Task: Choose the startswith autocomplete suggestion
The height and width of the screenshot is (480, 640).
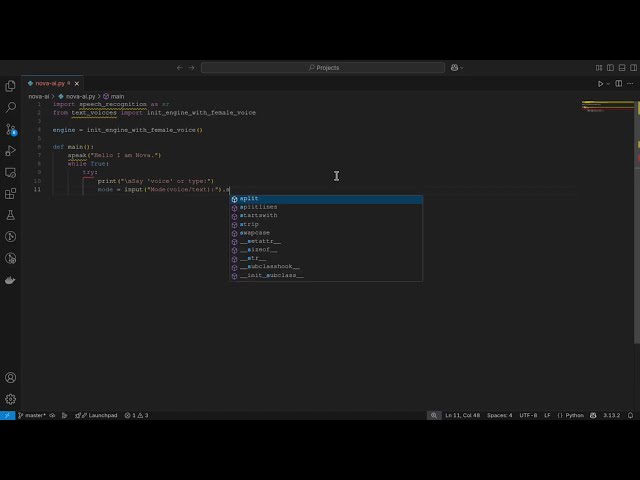Action: pos(326,216)
